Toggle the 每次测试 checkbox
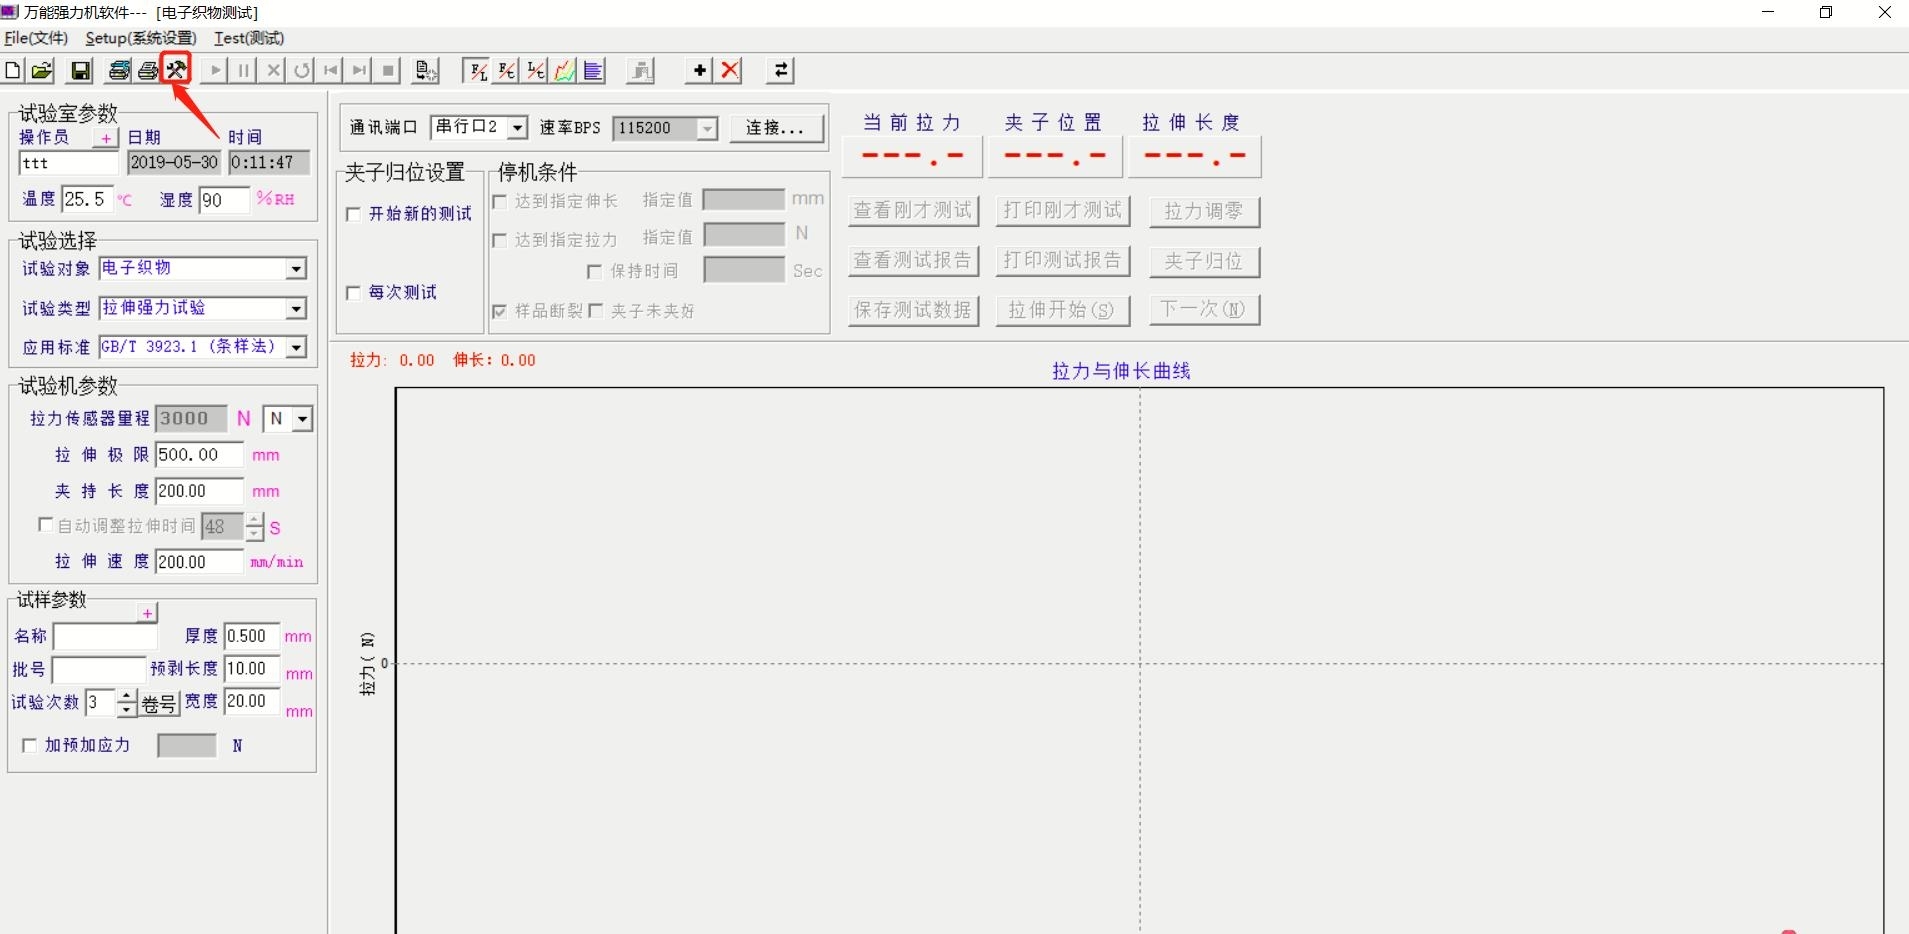Viewport: 1909px width, 934px height. coord(353,293)
